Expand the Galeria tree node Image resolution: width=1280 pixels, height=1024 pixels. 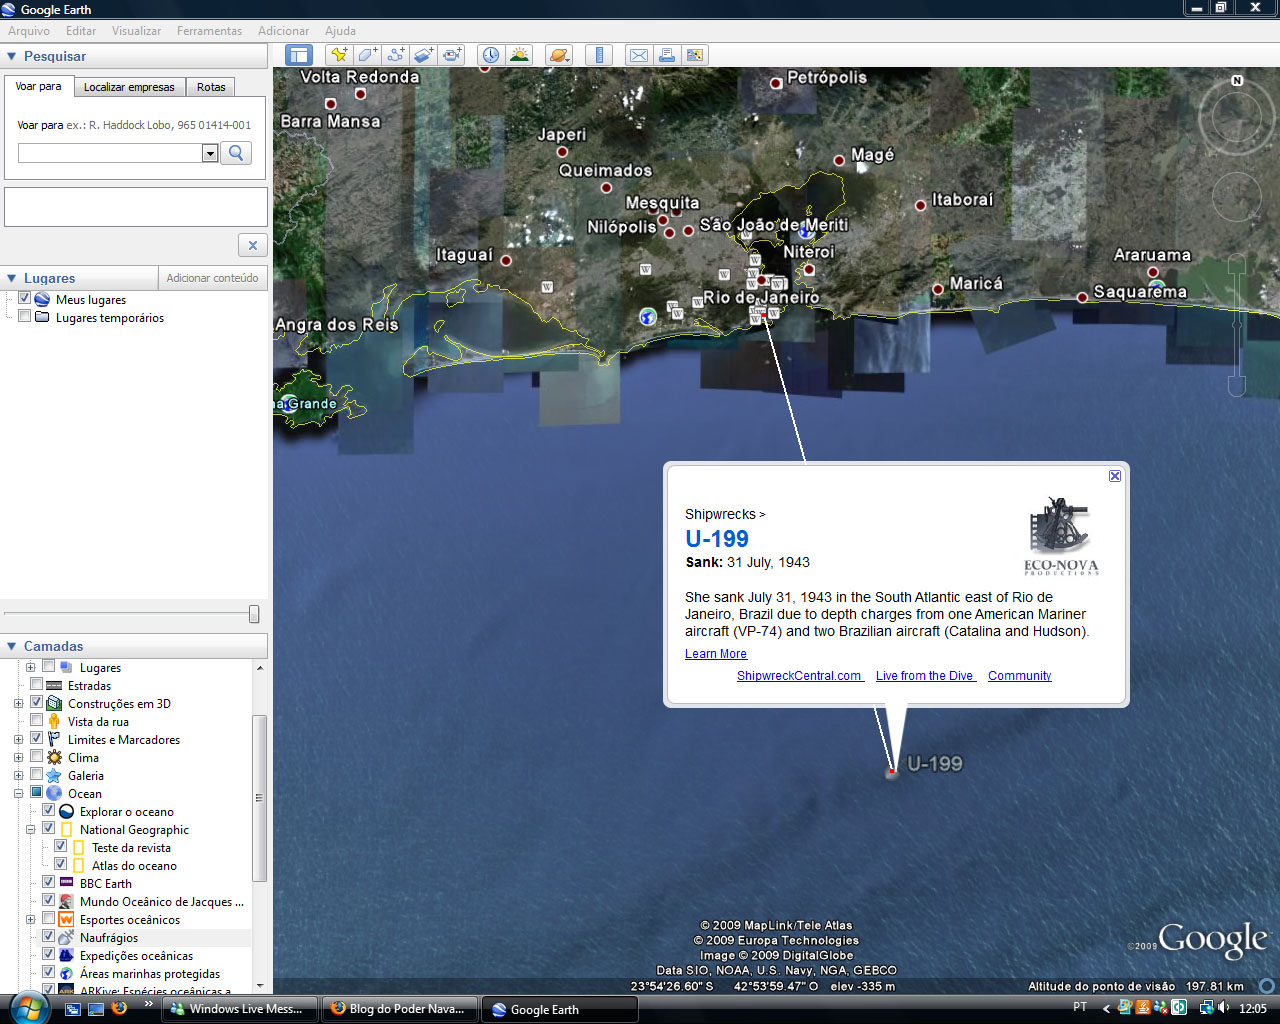[x=18, y=776]
